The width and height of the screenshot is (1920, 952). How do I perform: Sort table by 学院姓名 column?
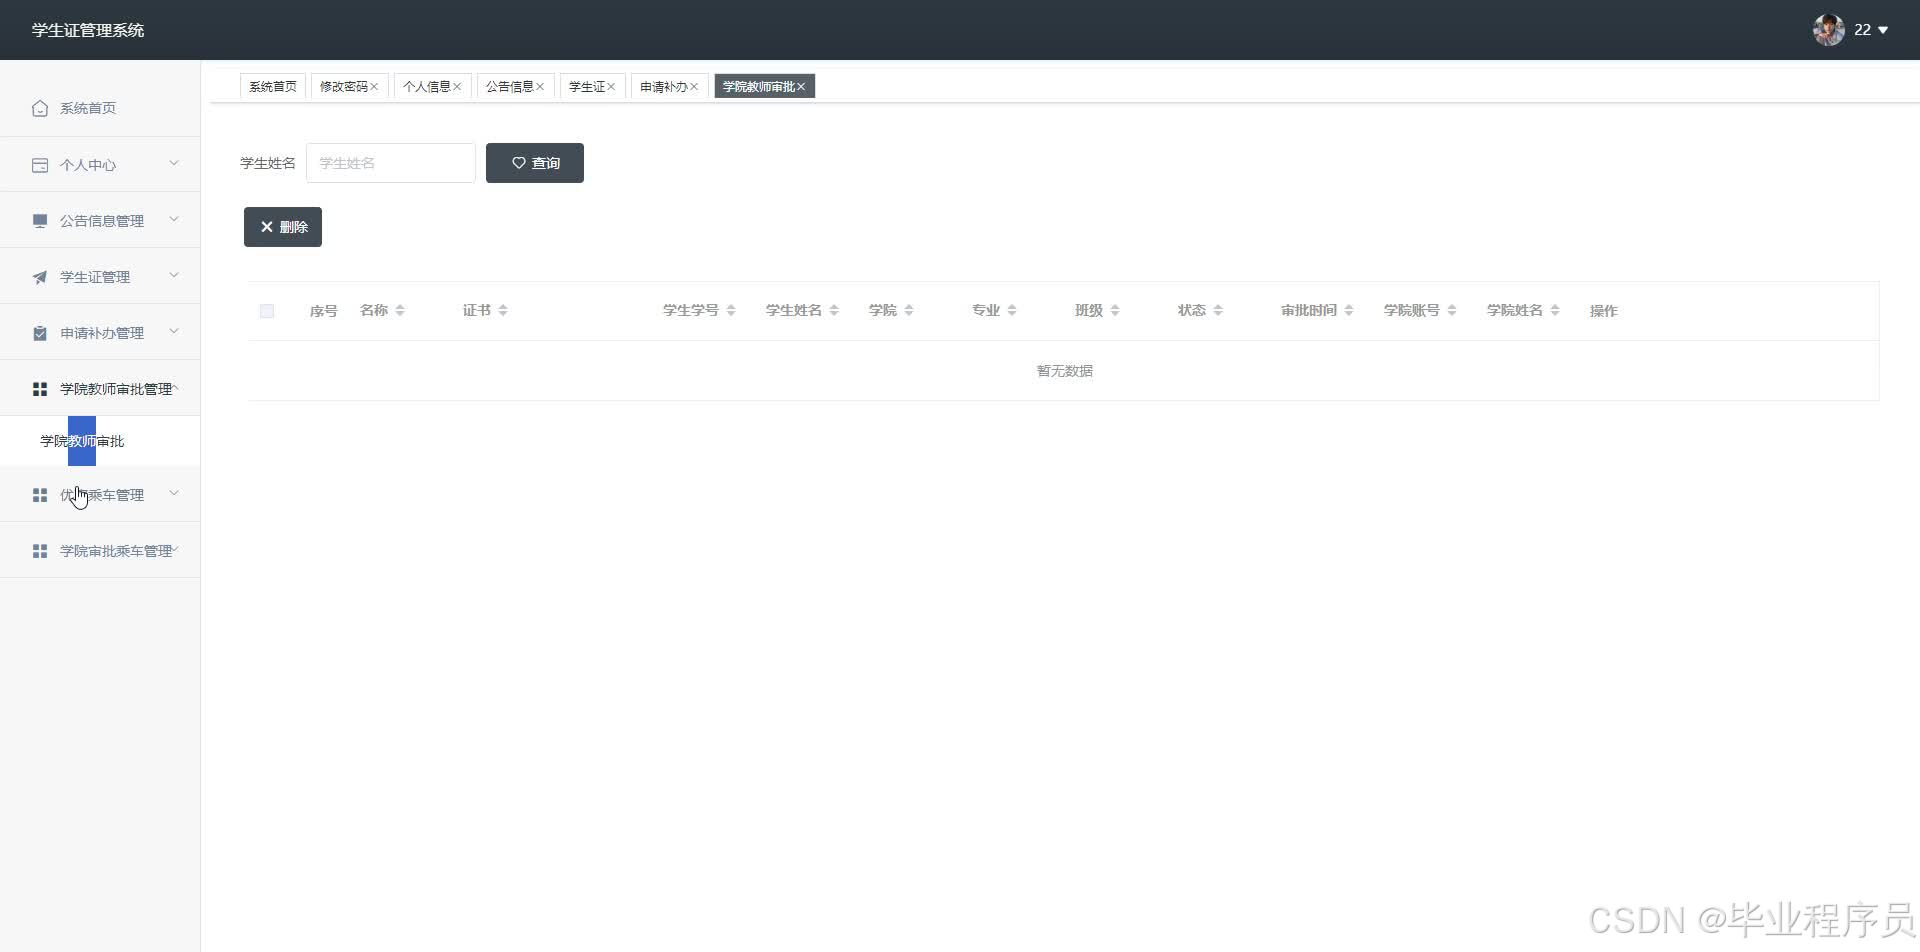(1555, 311)
